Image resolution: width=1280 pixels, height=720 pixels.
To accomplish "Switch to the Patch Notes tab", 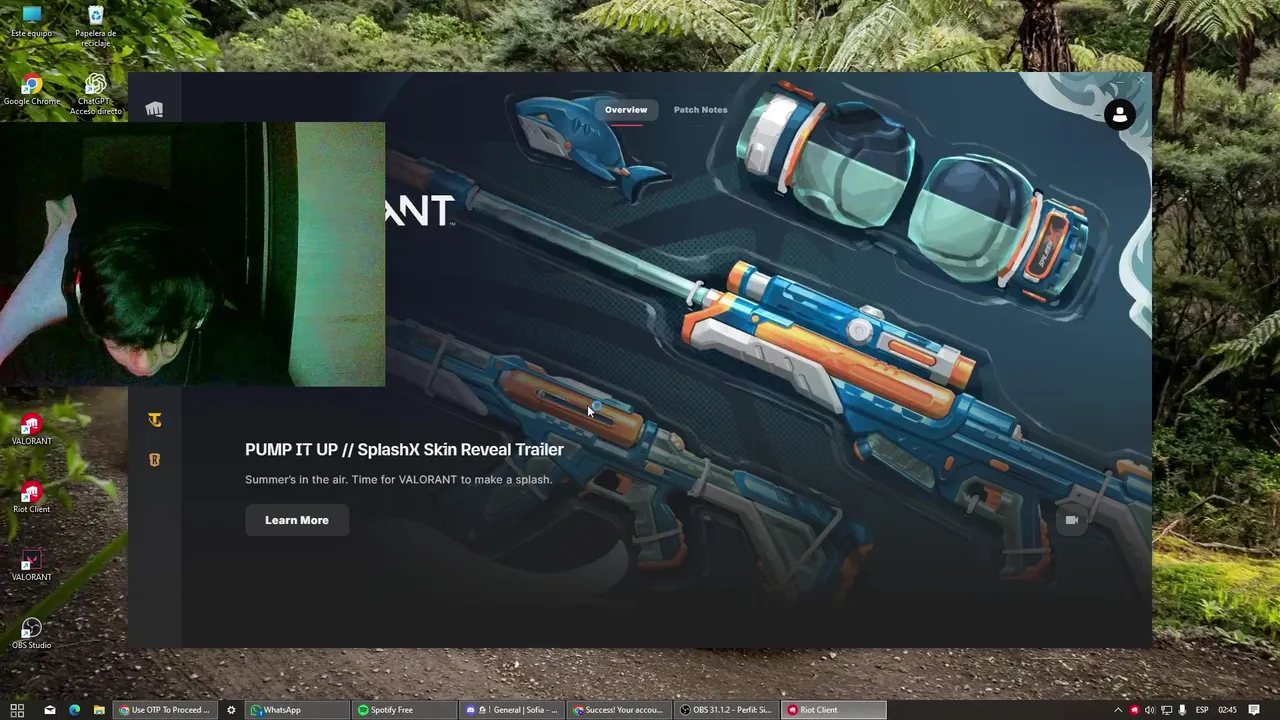I will point(700,110).
